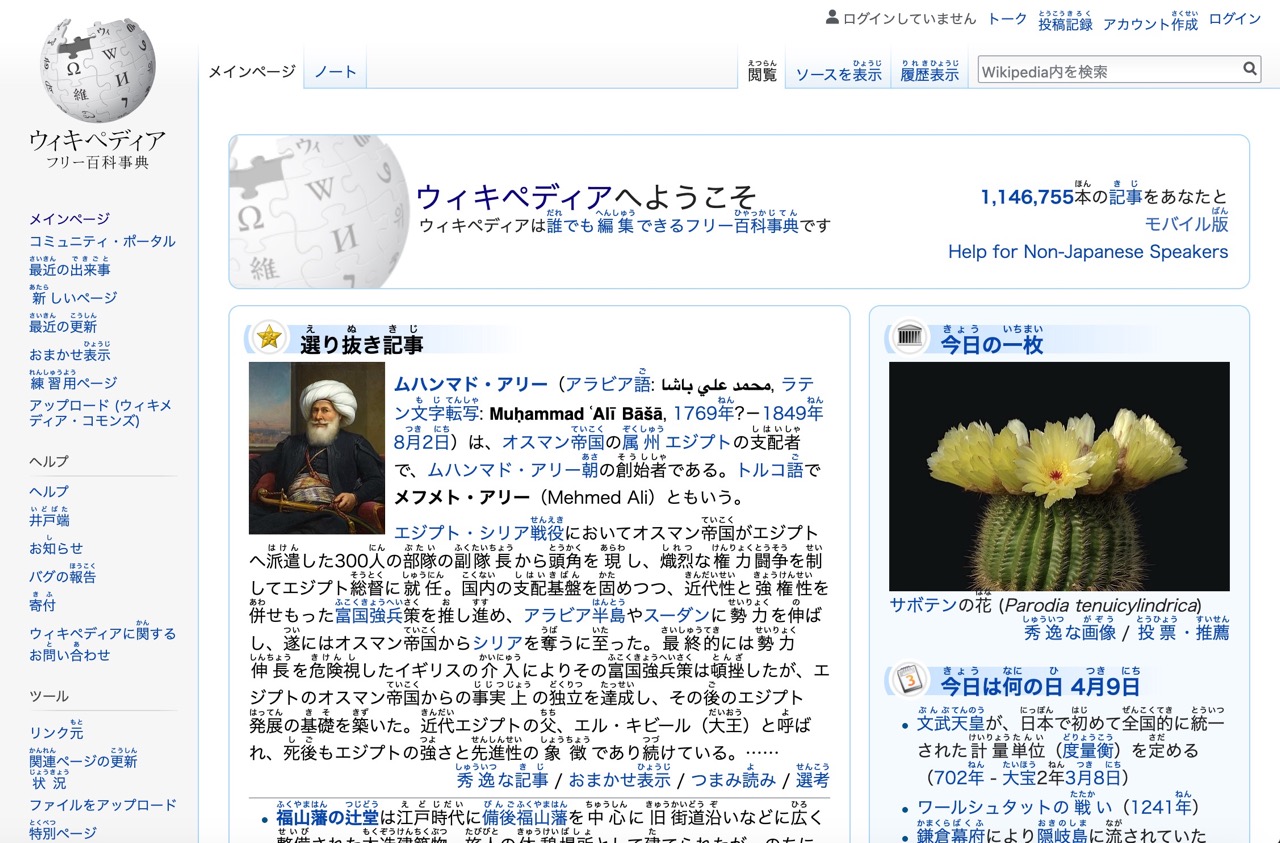Open the Muhammad Ali portrait thumbnail

point(317,448)
